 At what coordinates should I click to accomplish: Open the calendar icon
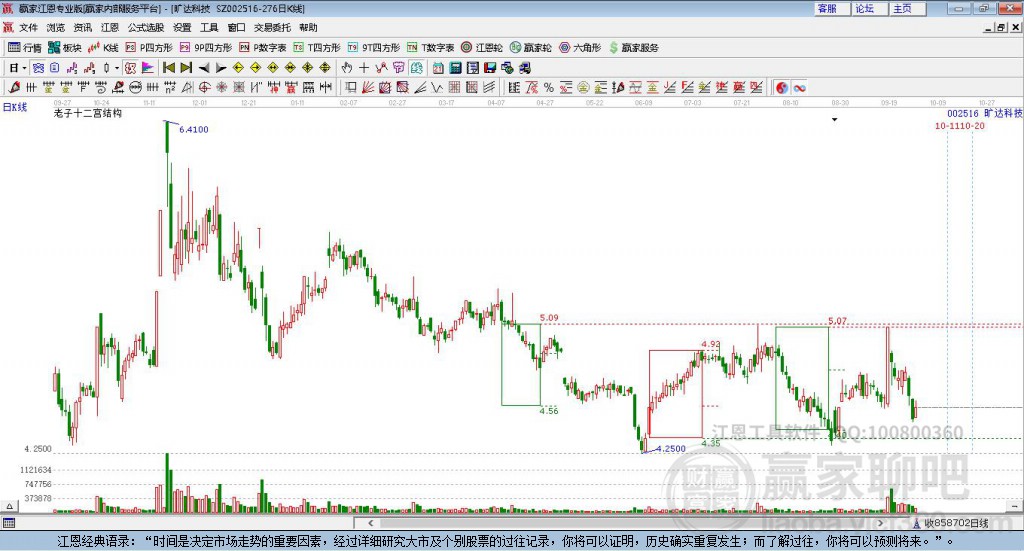coord(438,68)
